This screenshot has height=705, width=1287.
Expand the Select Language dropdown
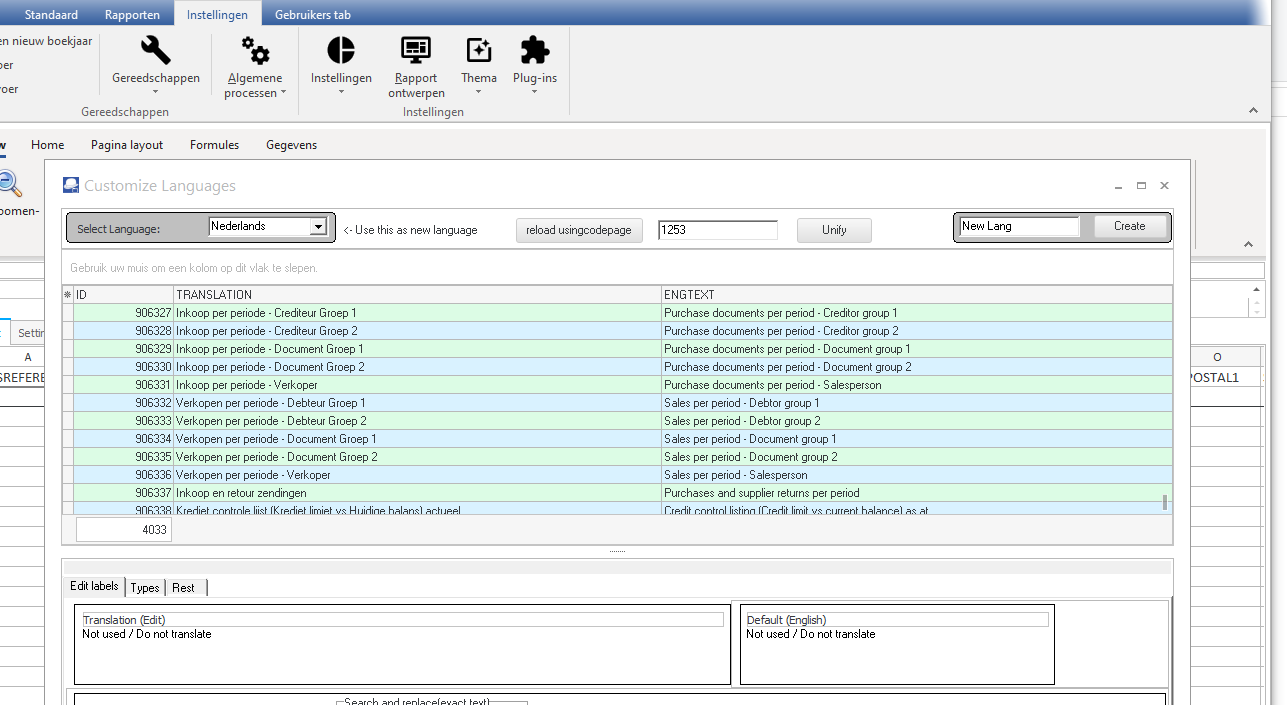(318, 227)
